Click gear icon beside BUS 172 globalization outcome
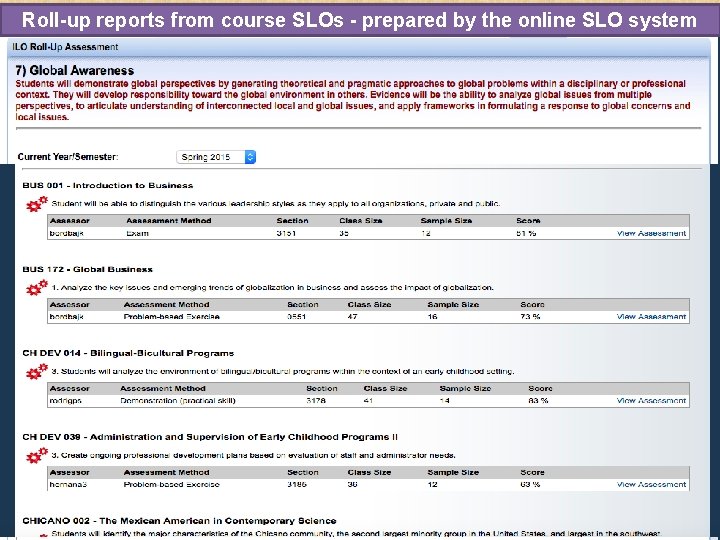Viewport: 720px width, 540px height. point(37,288)
